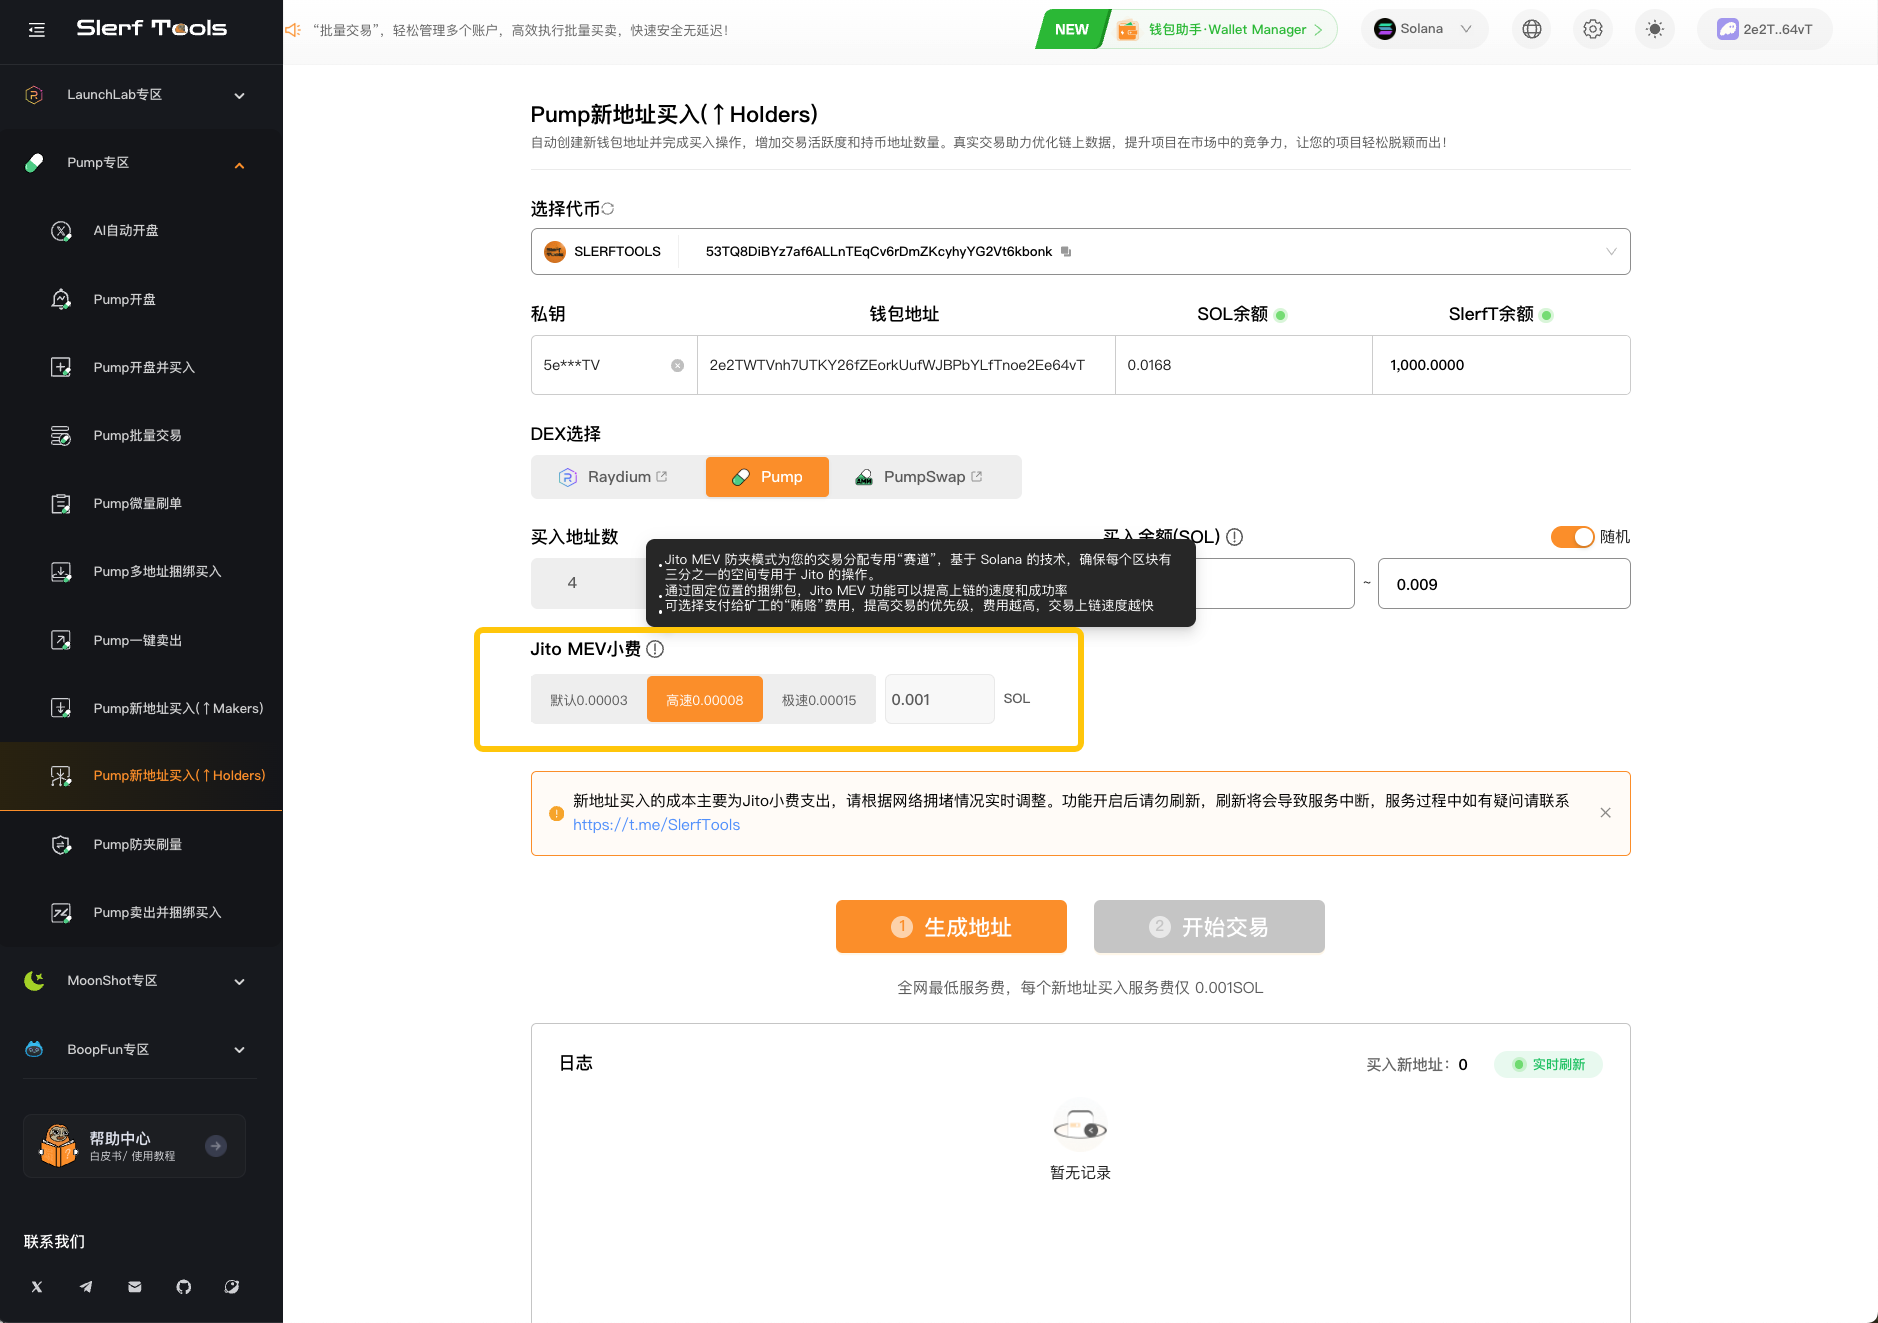Select the 默认0.00003 tip option
1878x1323 pixels.
point(589,700)
